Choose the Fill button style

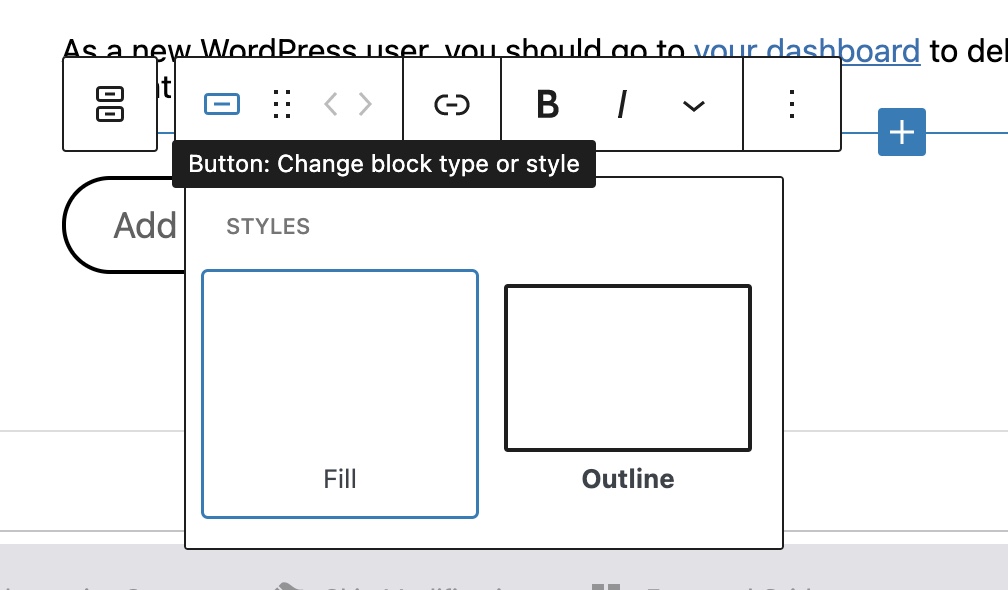click(340, 380)
